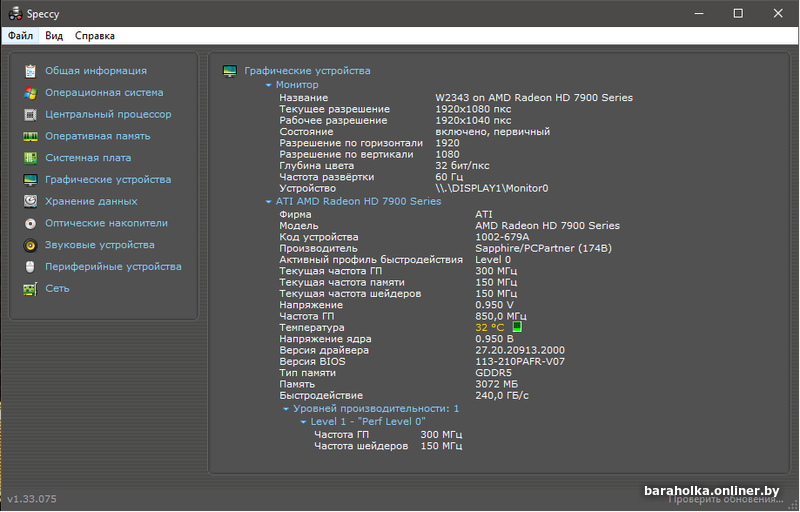Click the version v1.33.075 label

(x=32, y=499)
